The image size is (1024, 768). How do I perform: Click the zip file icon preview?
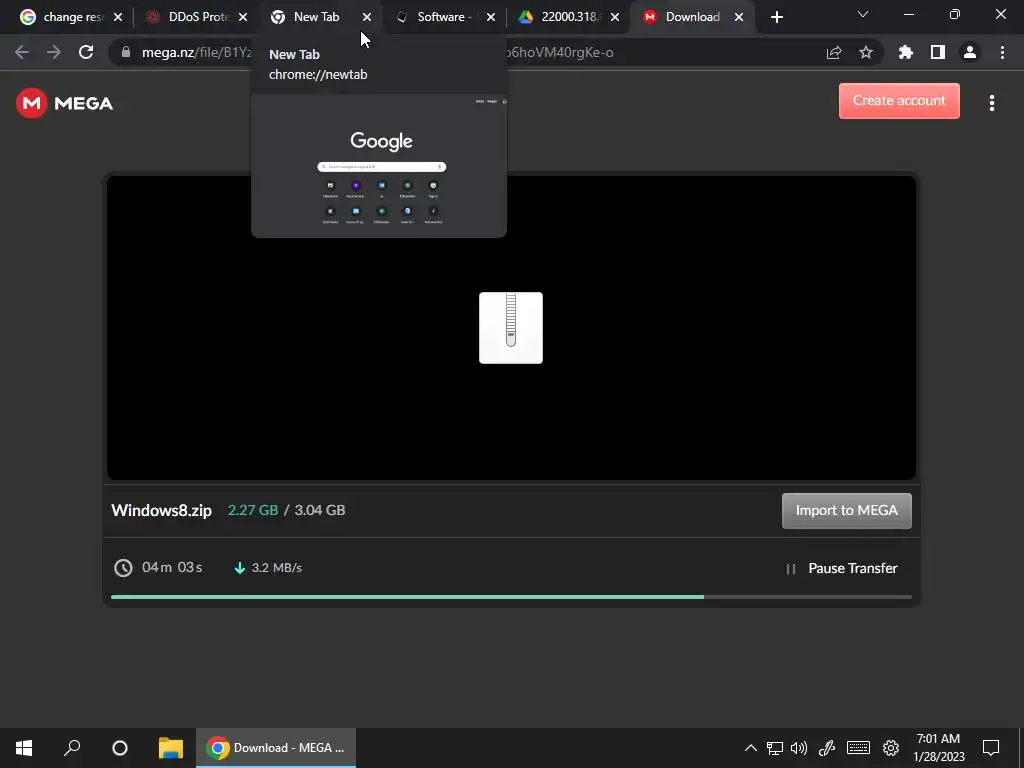tap(511, 328)
